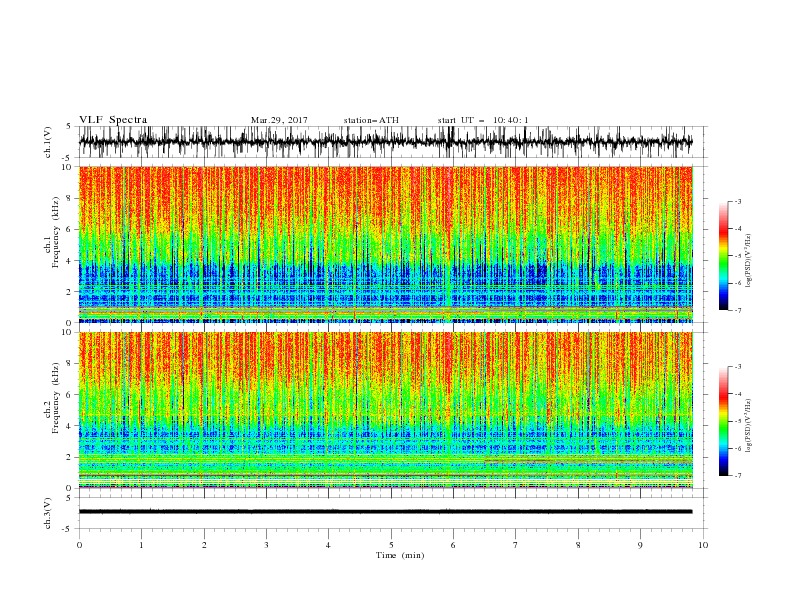Click the log(PSD) label of ch.2 colorbar
Image resolution: width=792 pixels, height=612 pixels.
pos(749,426)
